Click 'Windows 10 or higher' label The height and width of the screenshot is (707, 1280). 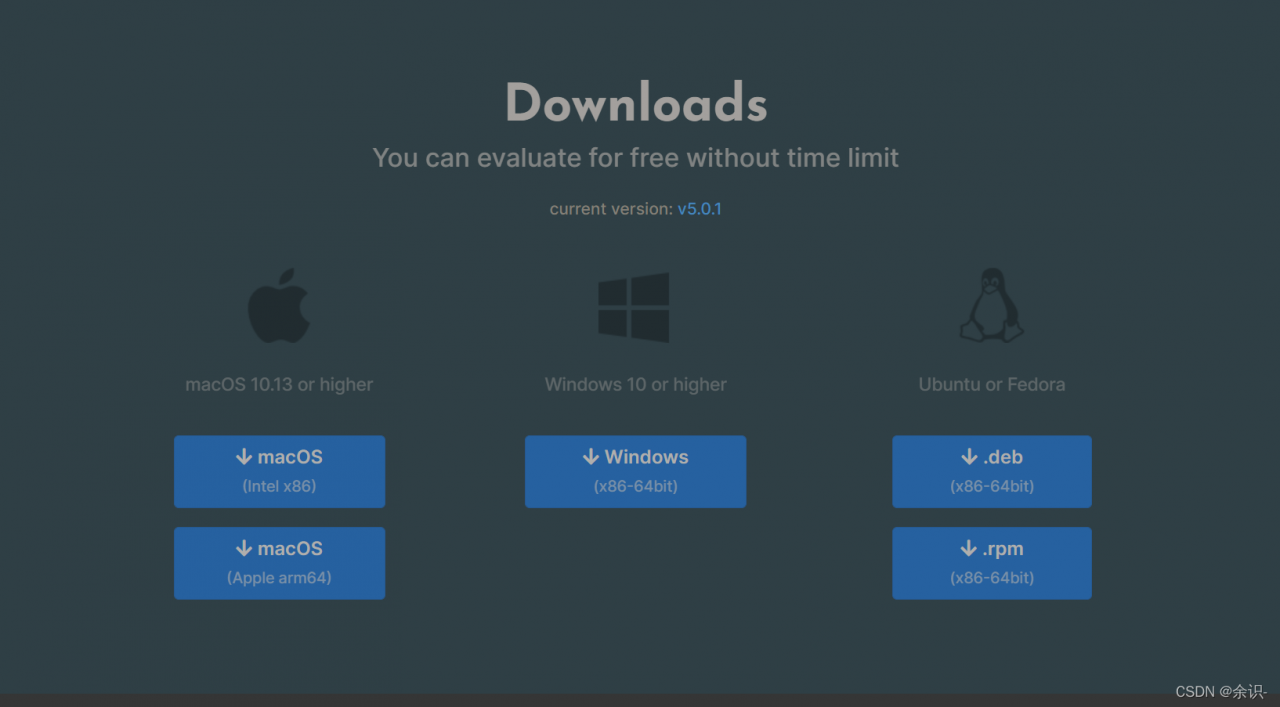636,385
